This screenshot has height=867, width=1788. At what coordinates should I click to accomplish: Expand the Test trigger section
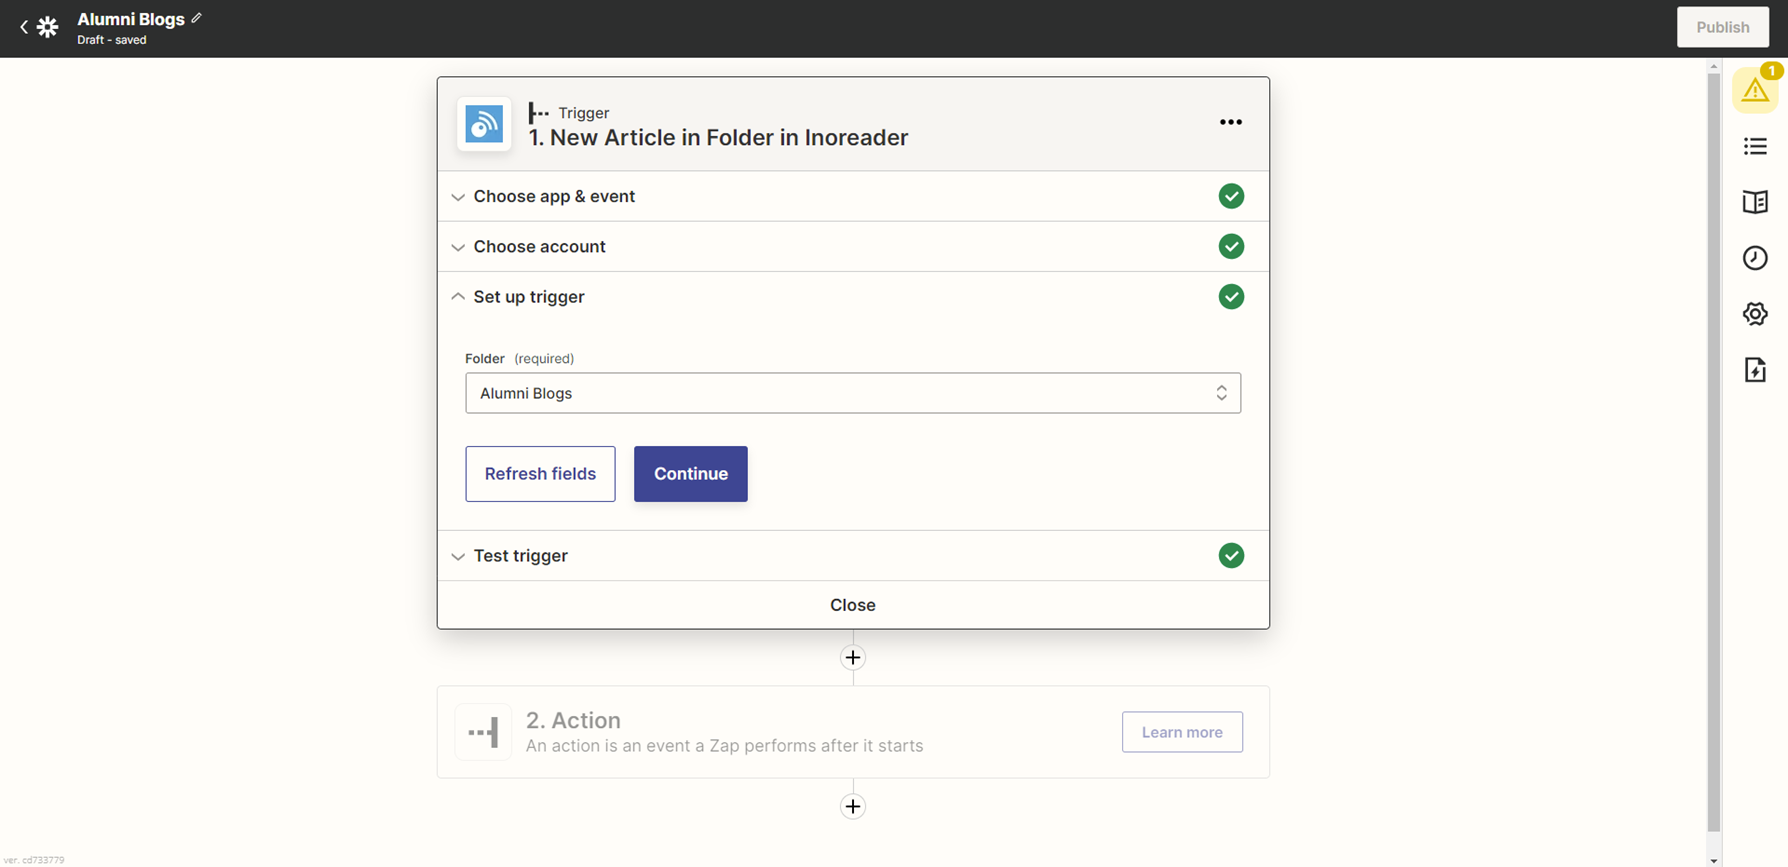tap(853, 556)
